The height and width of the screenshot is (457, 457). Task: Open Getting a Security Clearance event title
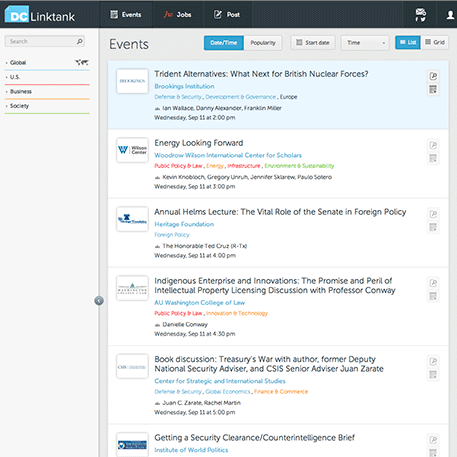click(x=254, y=438)
